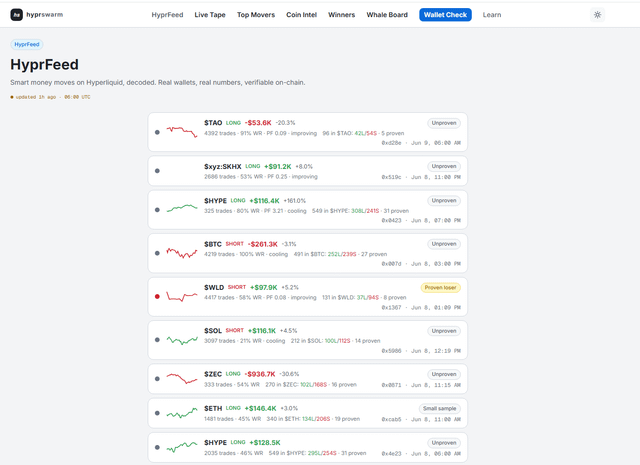
Task: Click the Small sample badge on $ETH
Action: [440, 408]
